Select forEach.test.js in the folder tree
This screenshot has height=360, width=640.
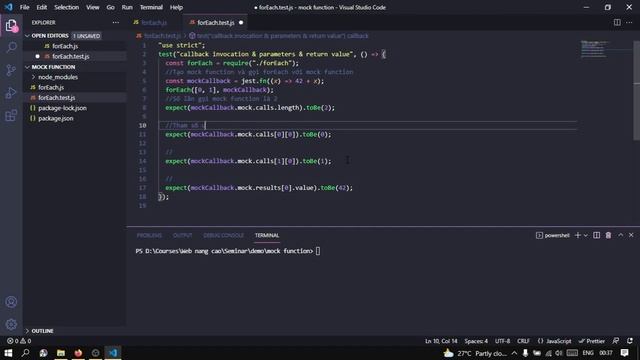coord(75,98)
